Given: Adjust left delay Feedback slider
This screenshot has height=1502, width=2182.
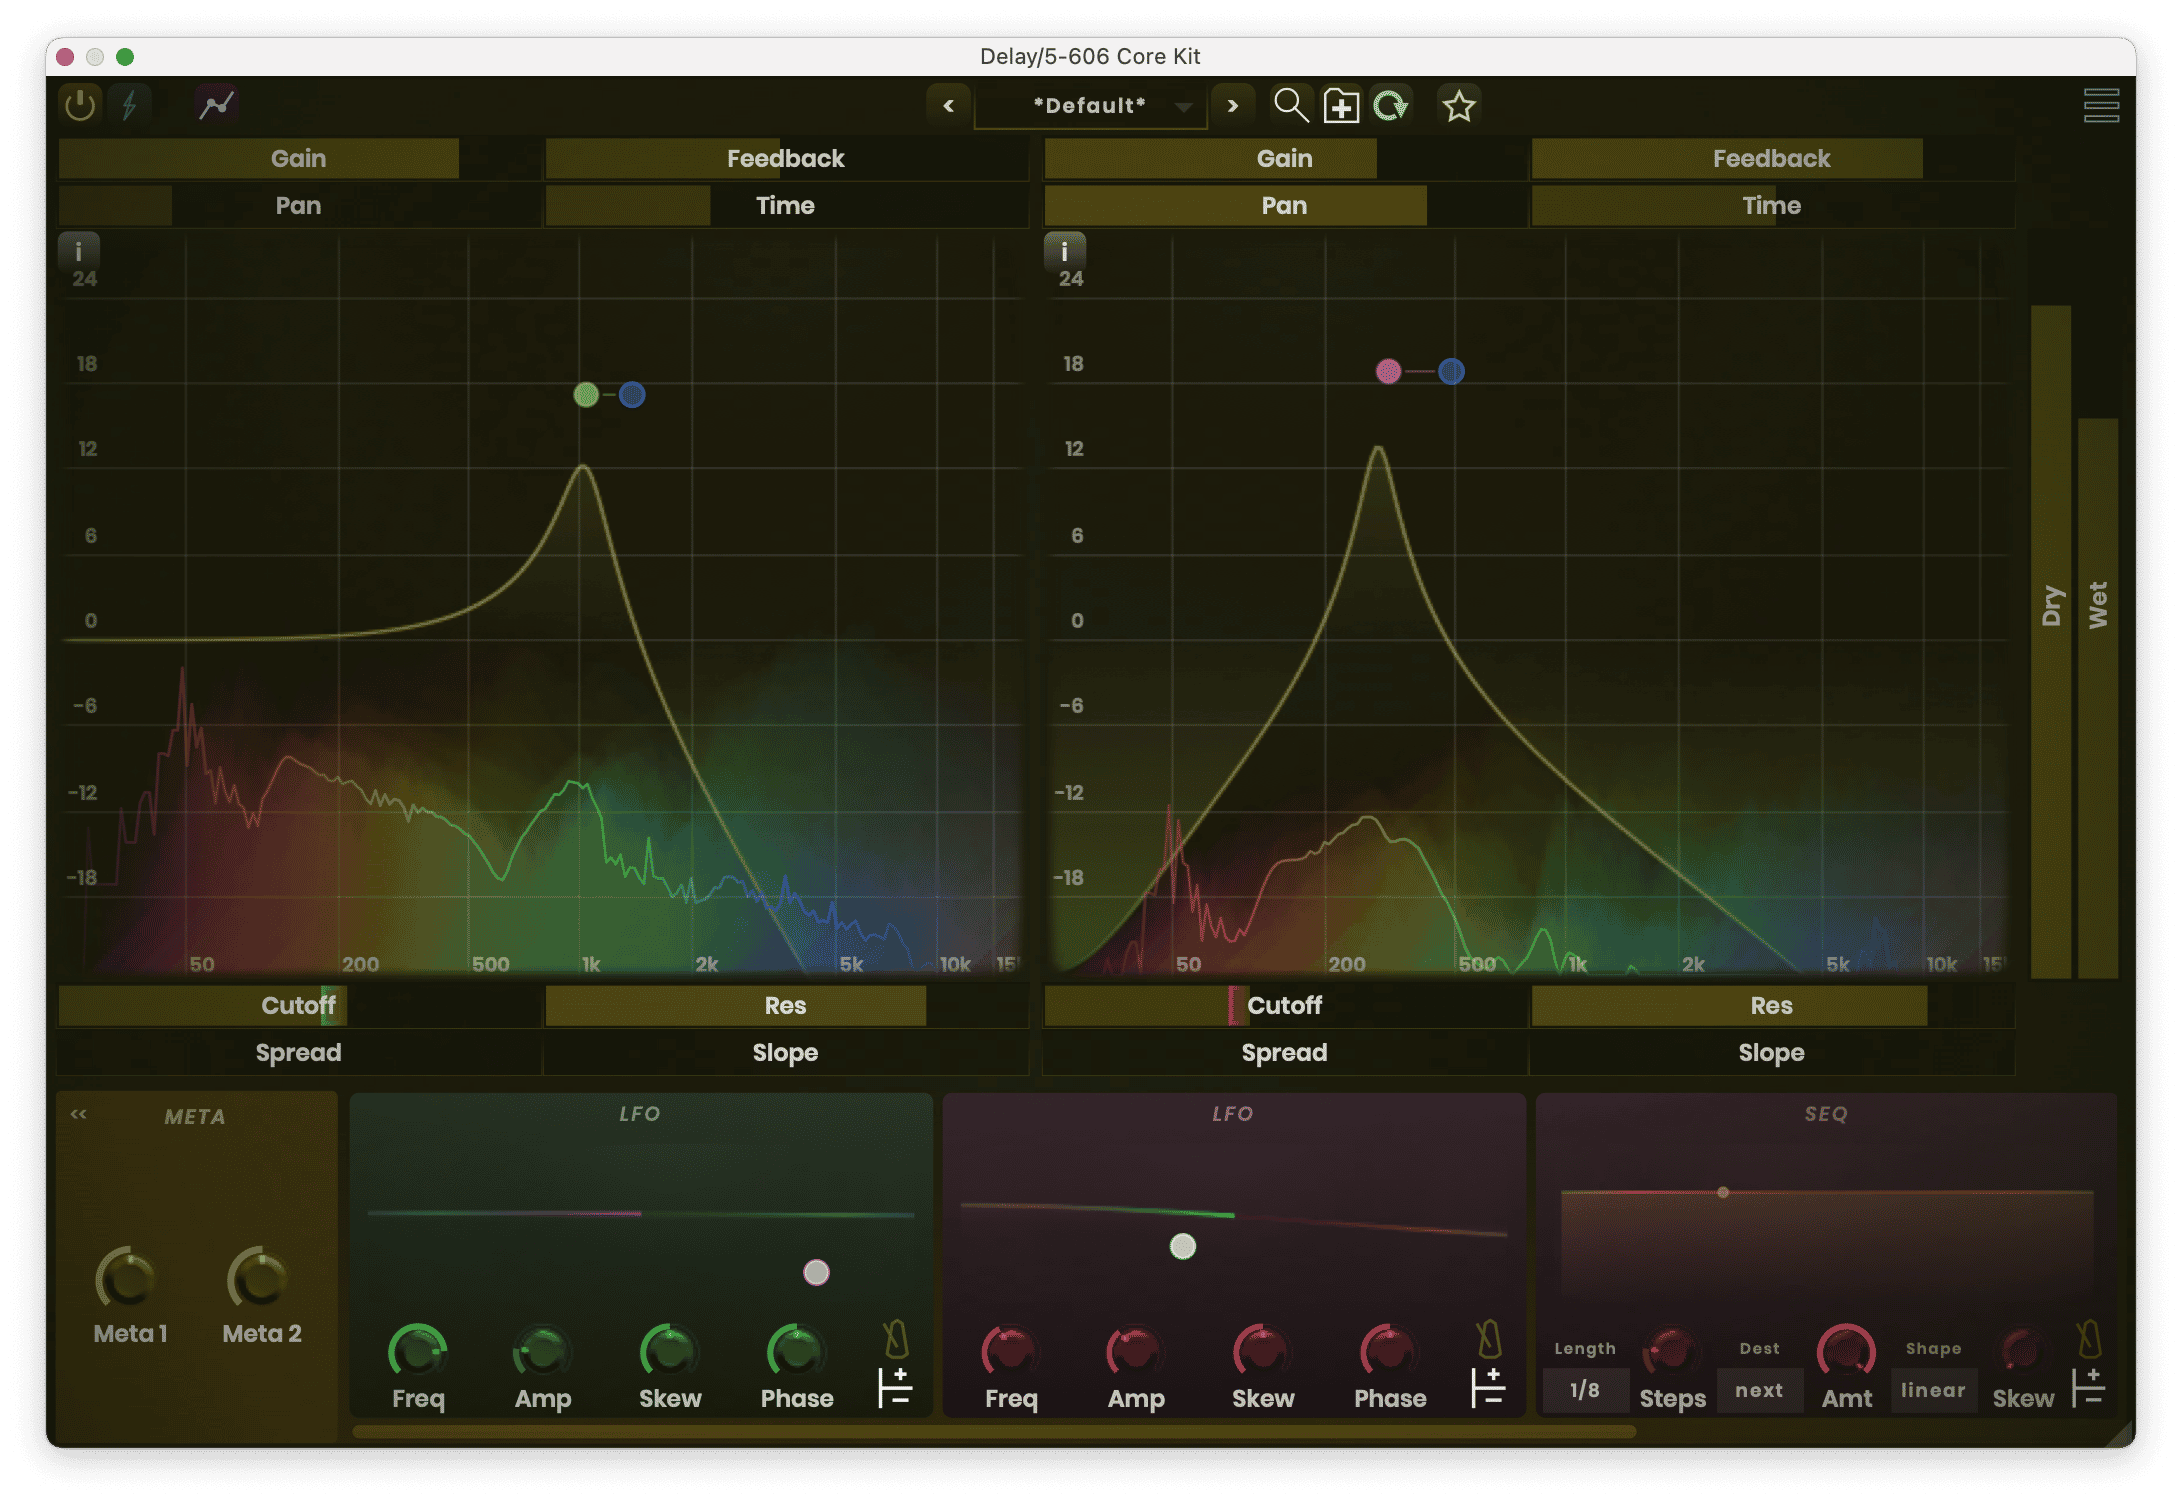Looking at the screenshot, I should coord(786,158).
